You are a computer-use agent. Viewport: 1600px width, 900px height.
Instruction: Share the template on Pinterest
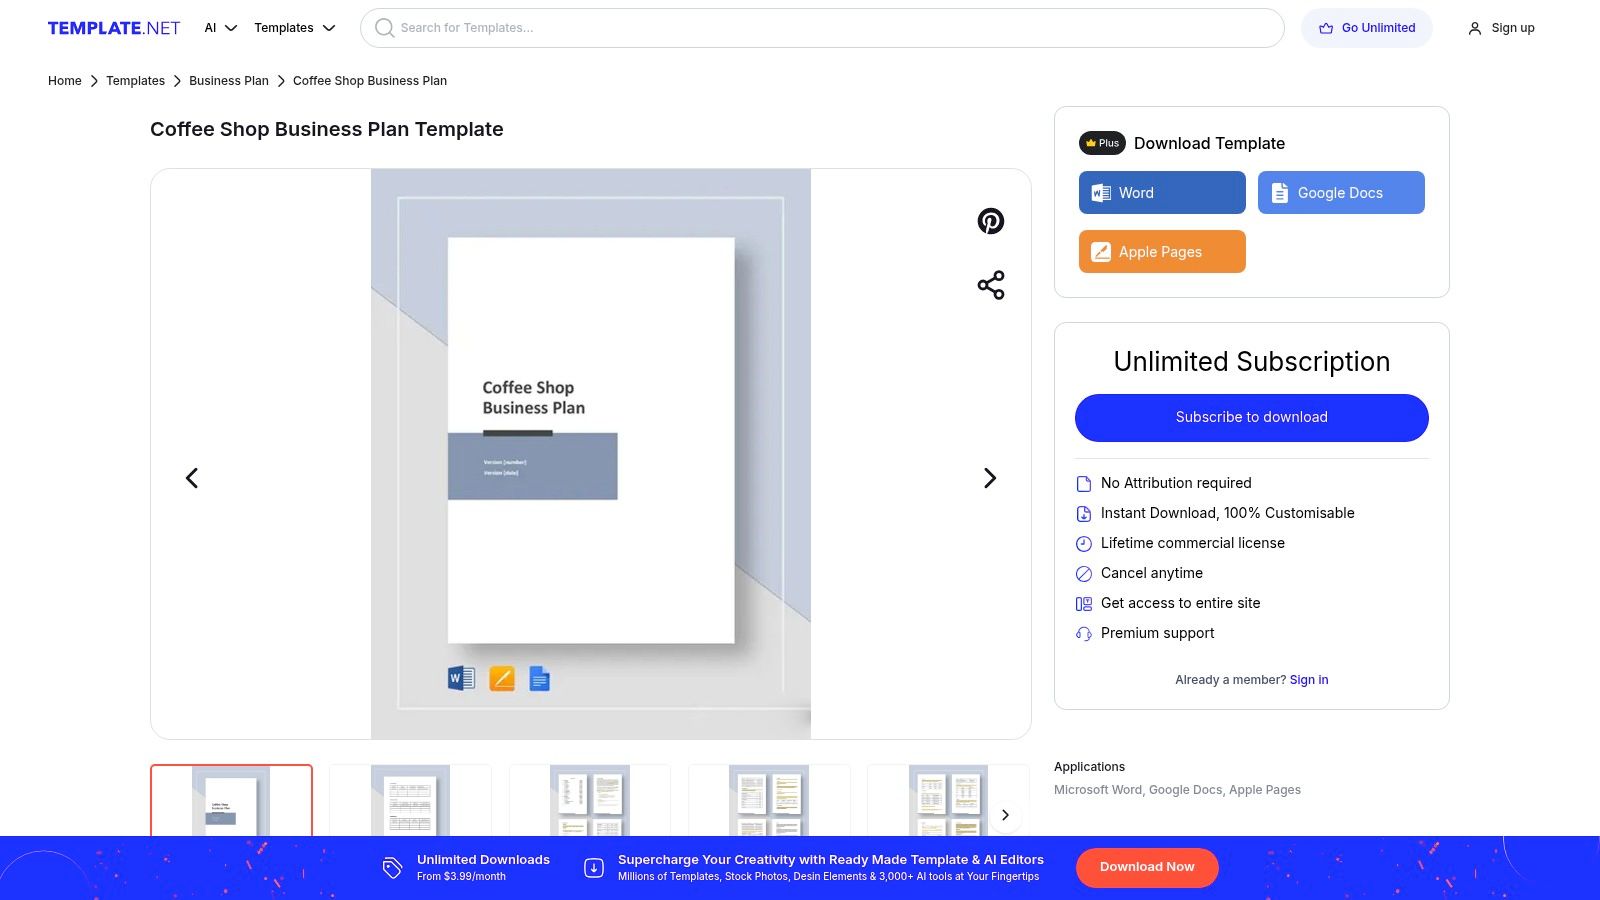click(991, 221)
